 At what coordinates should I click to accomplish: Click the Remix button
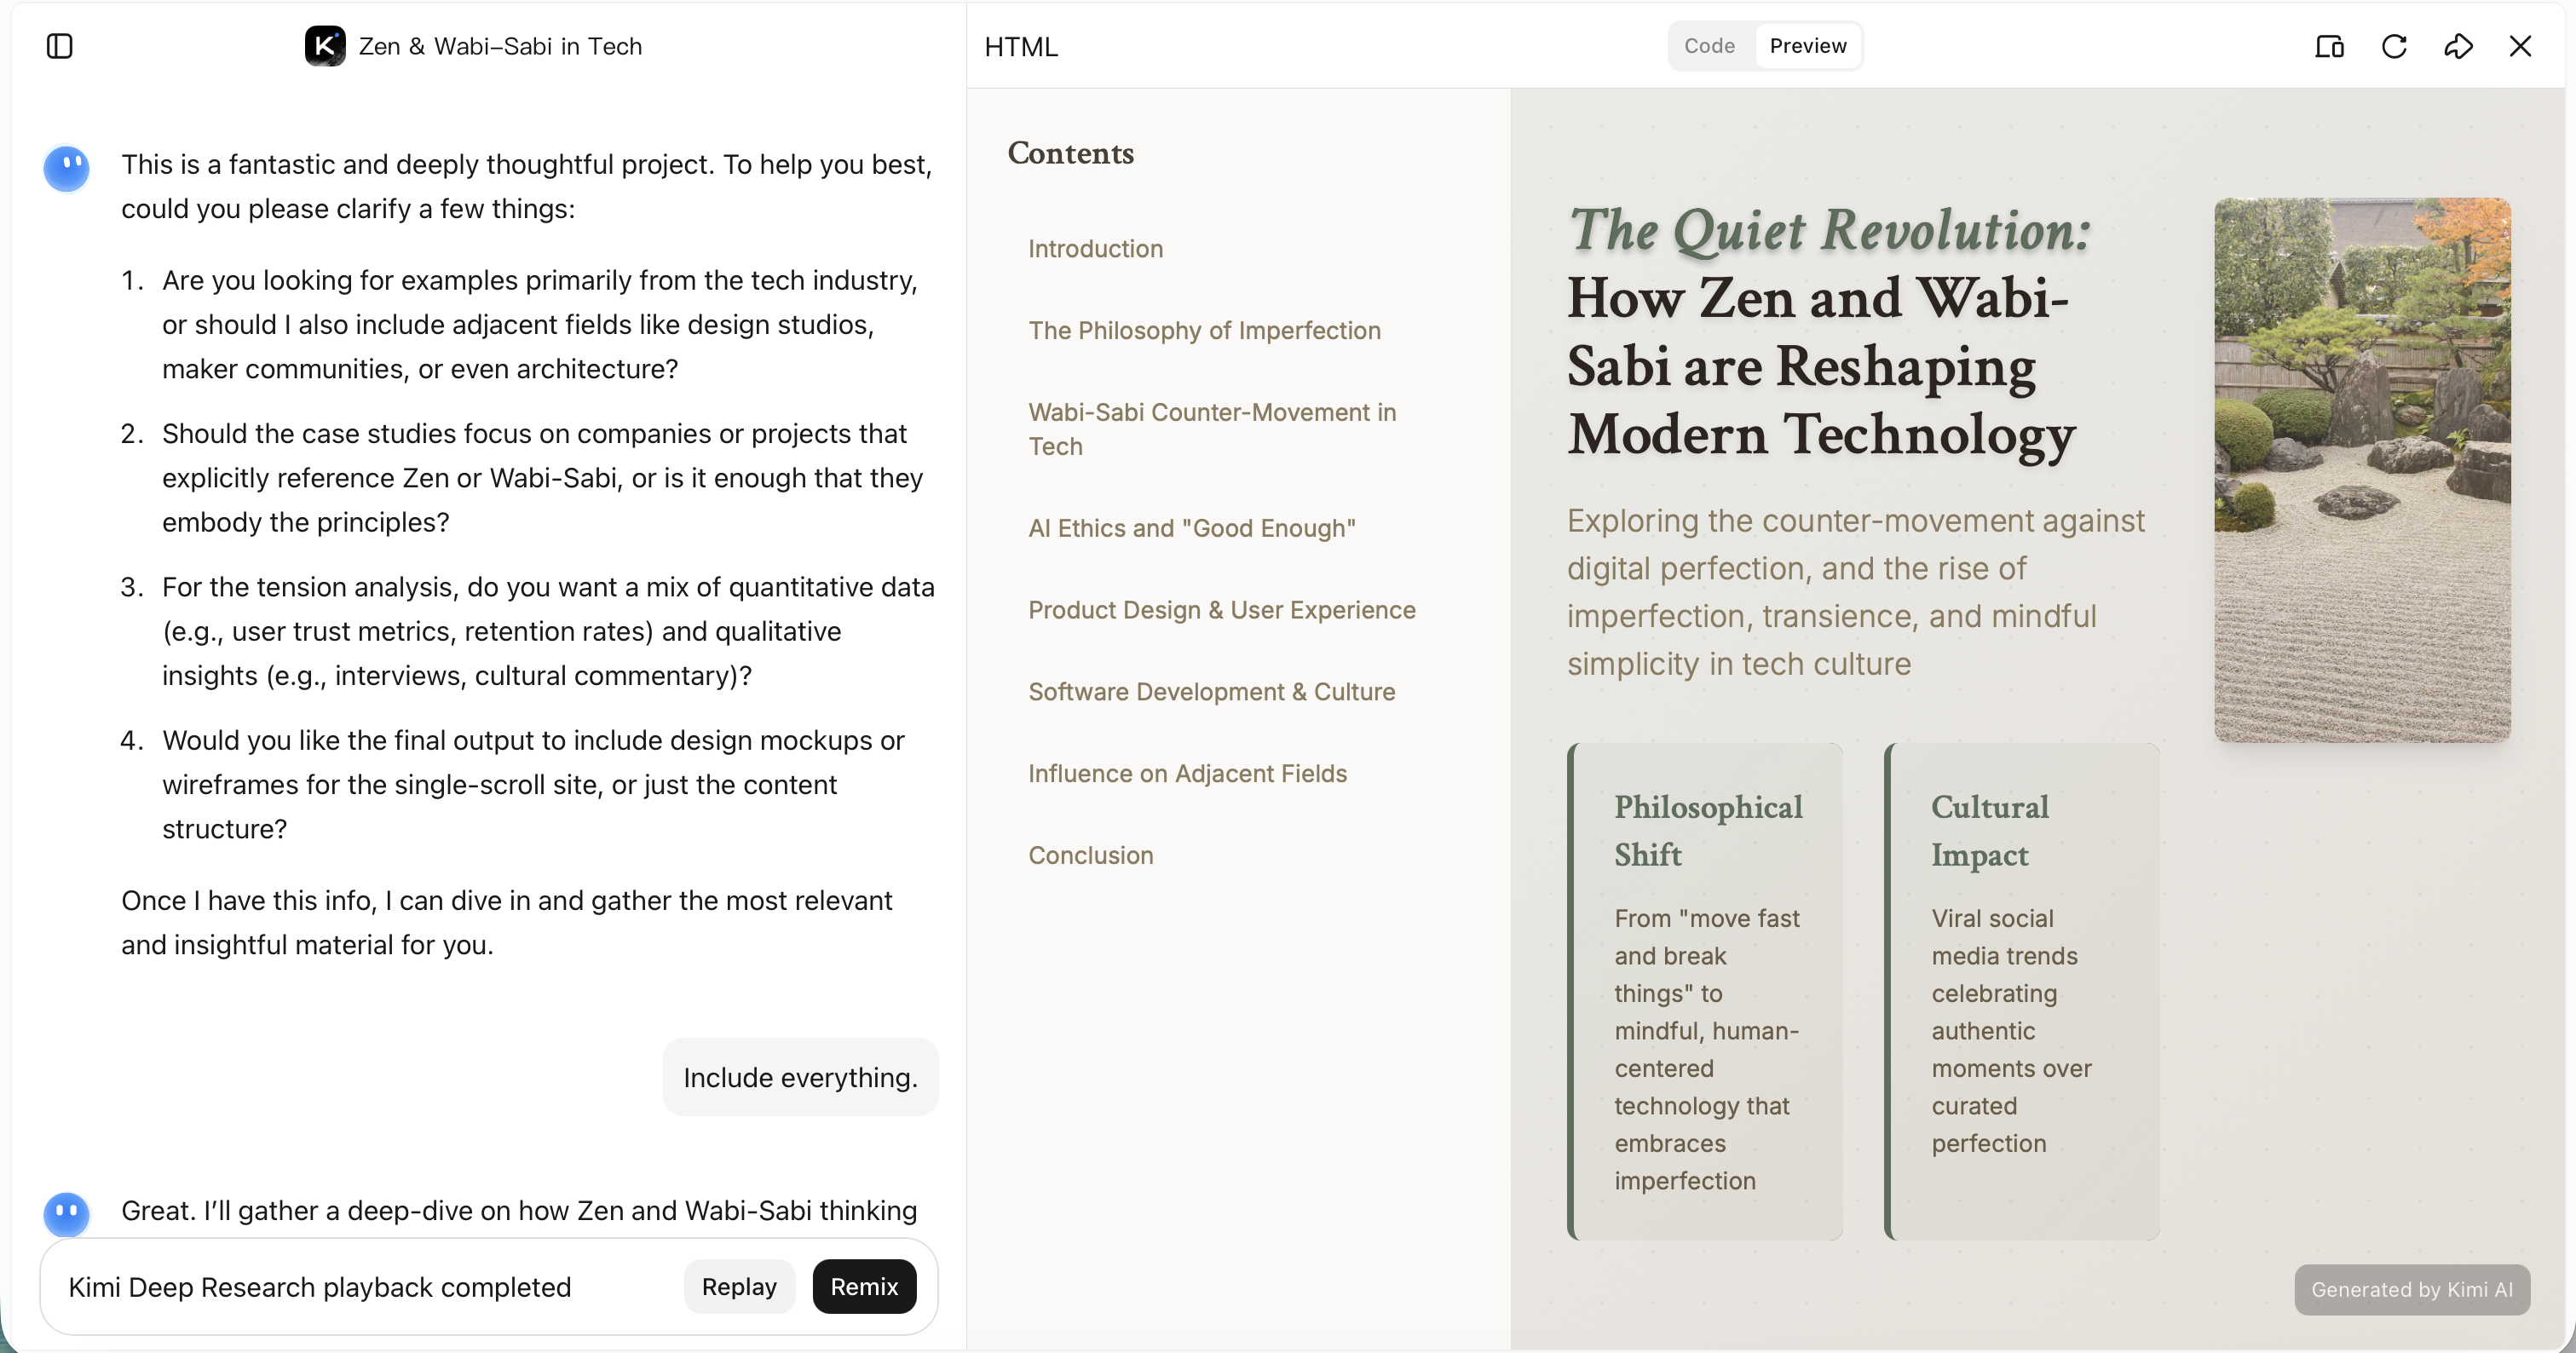point(864,1287)
